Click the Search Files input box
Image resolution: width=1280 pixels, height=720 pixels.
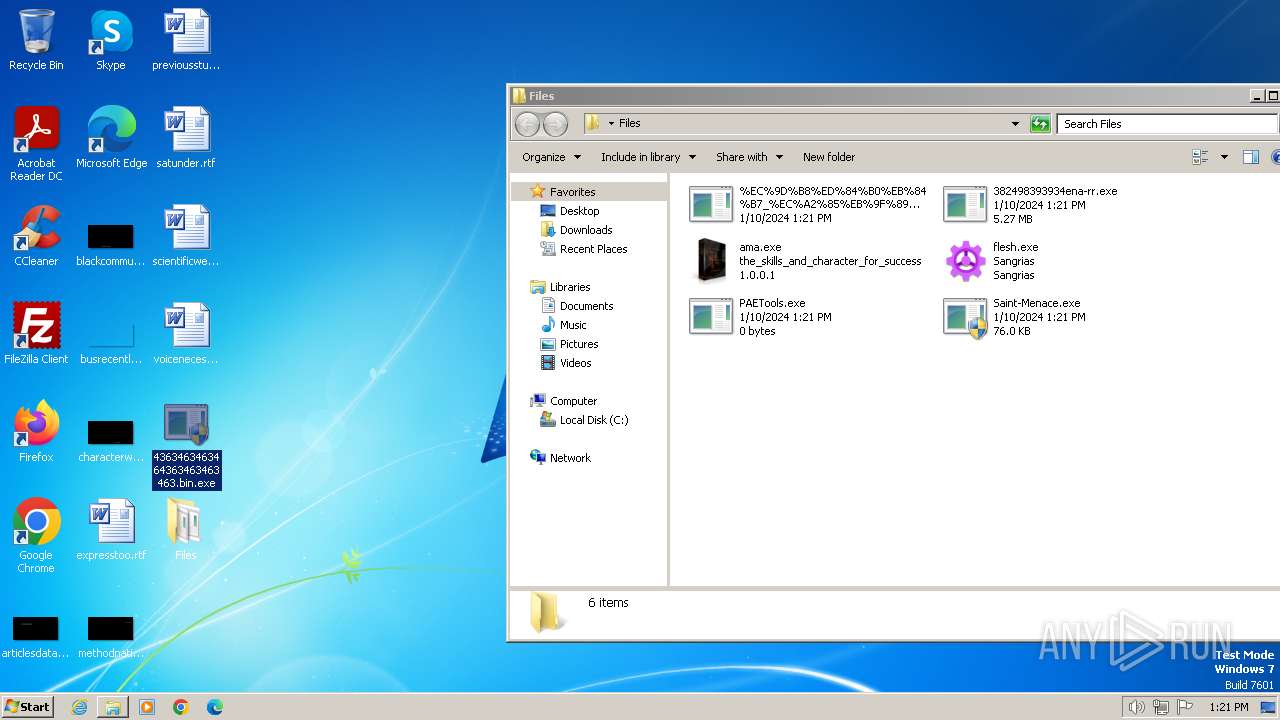tap(1166, 124)
